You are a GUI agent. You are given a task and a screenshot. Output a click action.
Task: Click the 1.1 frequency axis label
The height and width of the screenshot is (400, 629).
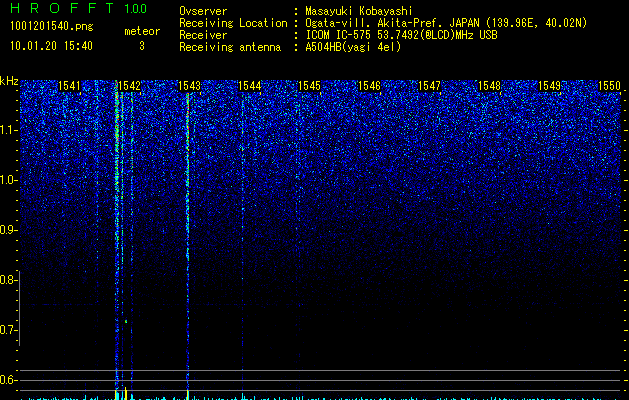7,130
